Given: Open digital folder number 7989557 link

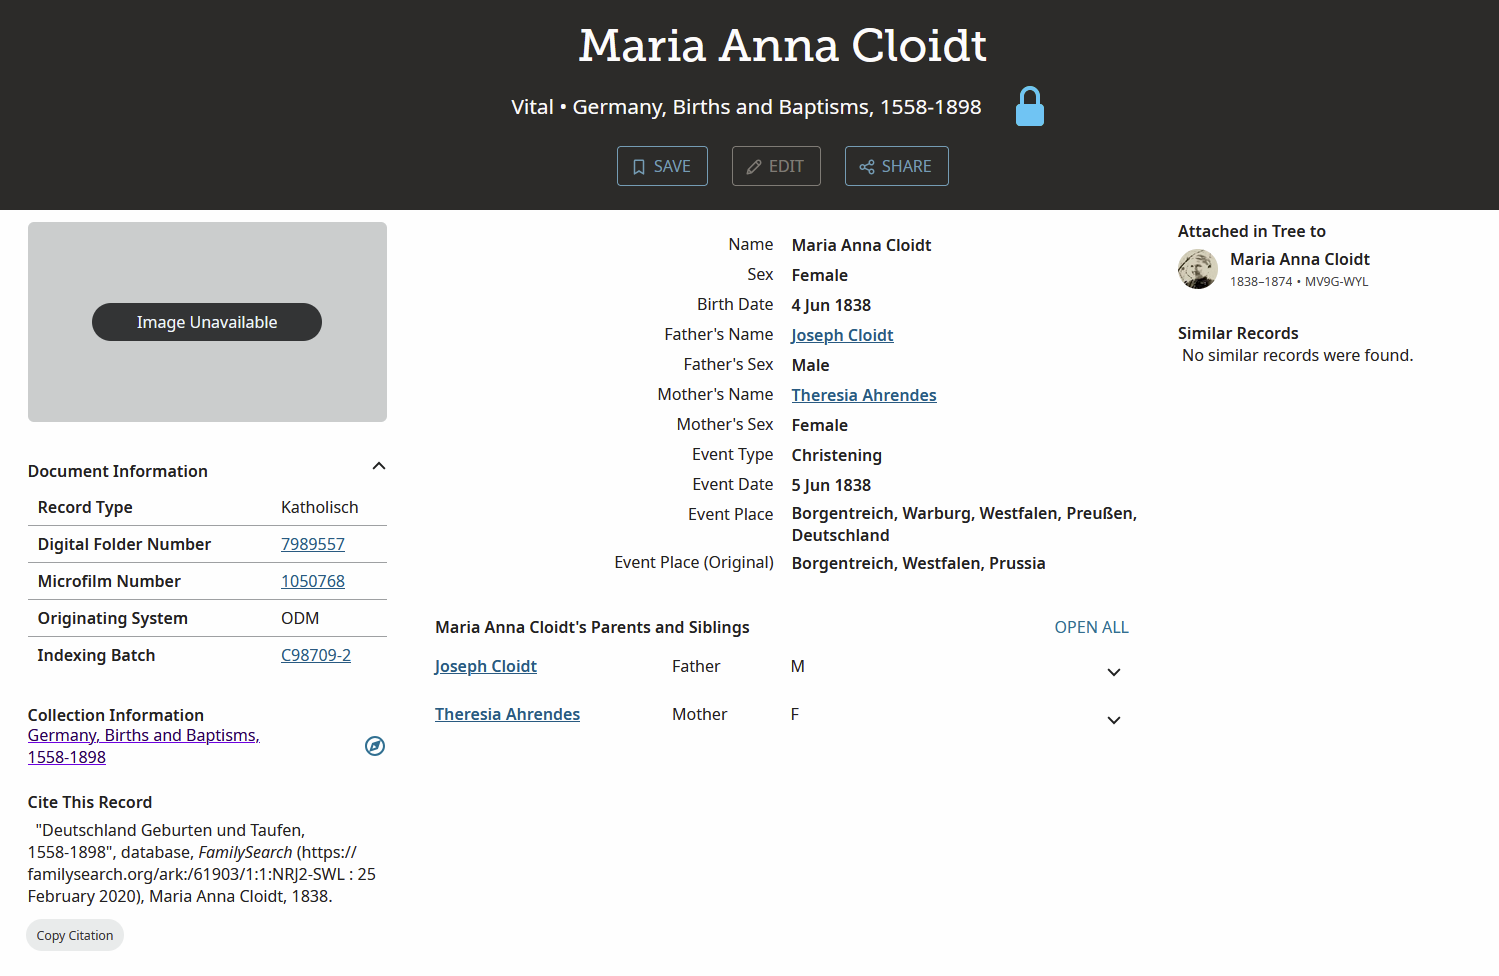Looking at the screenshot, I should tap(313, 544).
